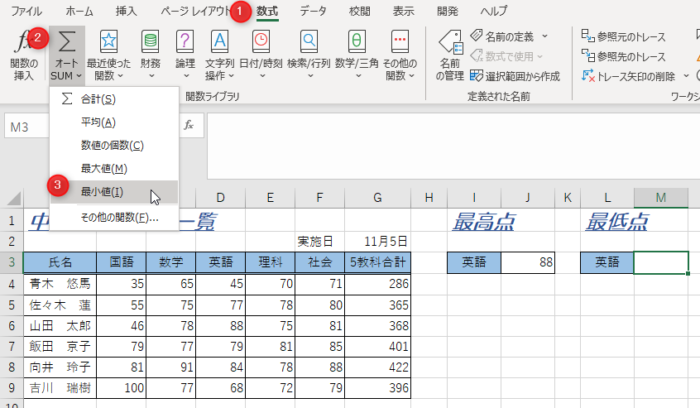Click 参照元のトレース button

623,35
